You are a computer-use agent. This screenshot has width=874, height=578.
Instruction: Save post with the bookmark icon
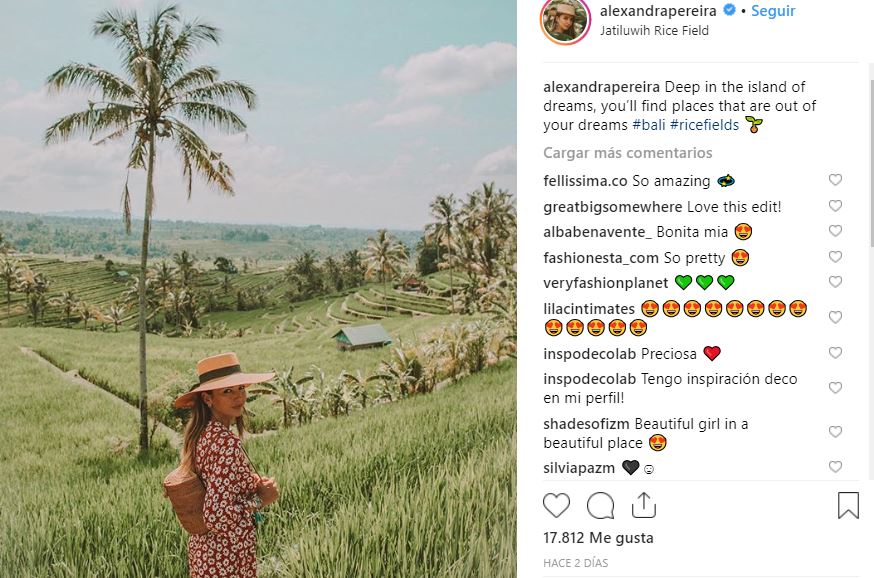(848, 505)
